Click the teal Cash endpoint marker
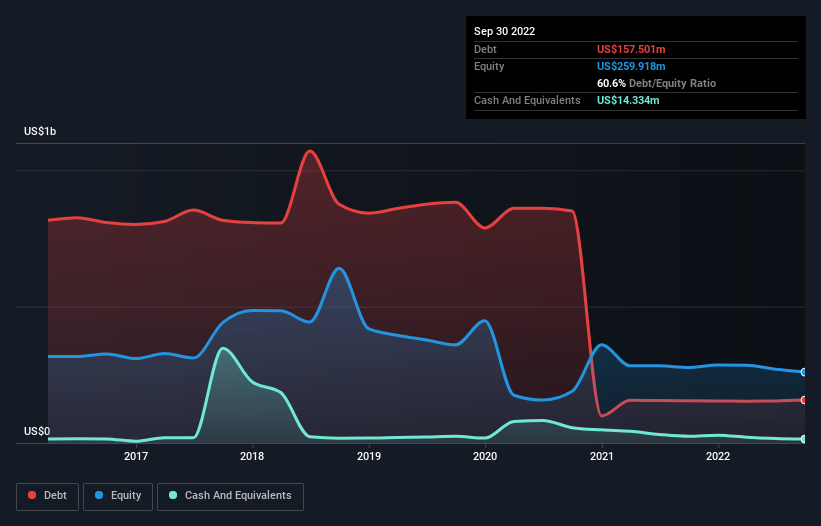The height and width of the screenshot is (526, 821). tap(804, 439)
